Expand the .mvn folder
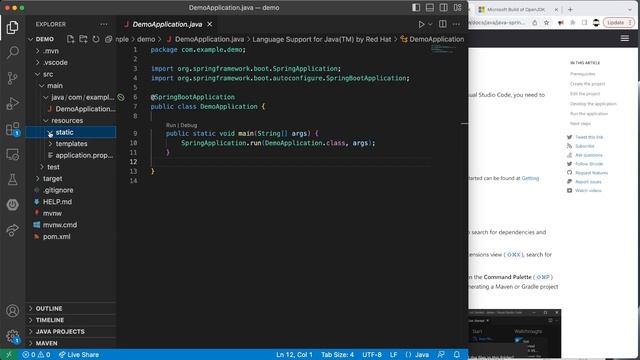 pyautogui.click(x=71, y=51)
